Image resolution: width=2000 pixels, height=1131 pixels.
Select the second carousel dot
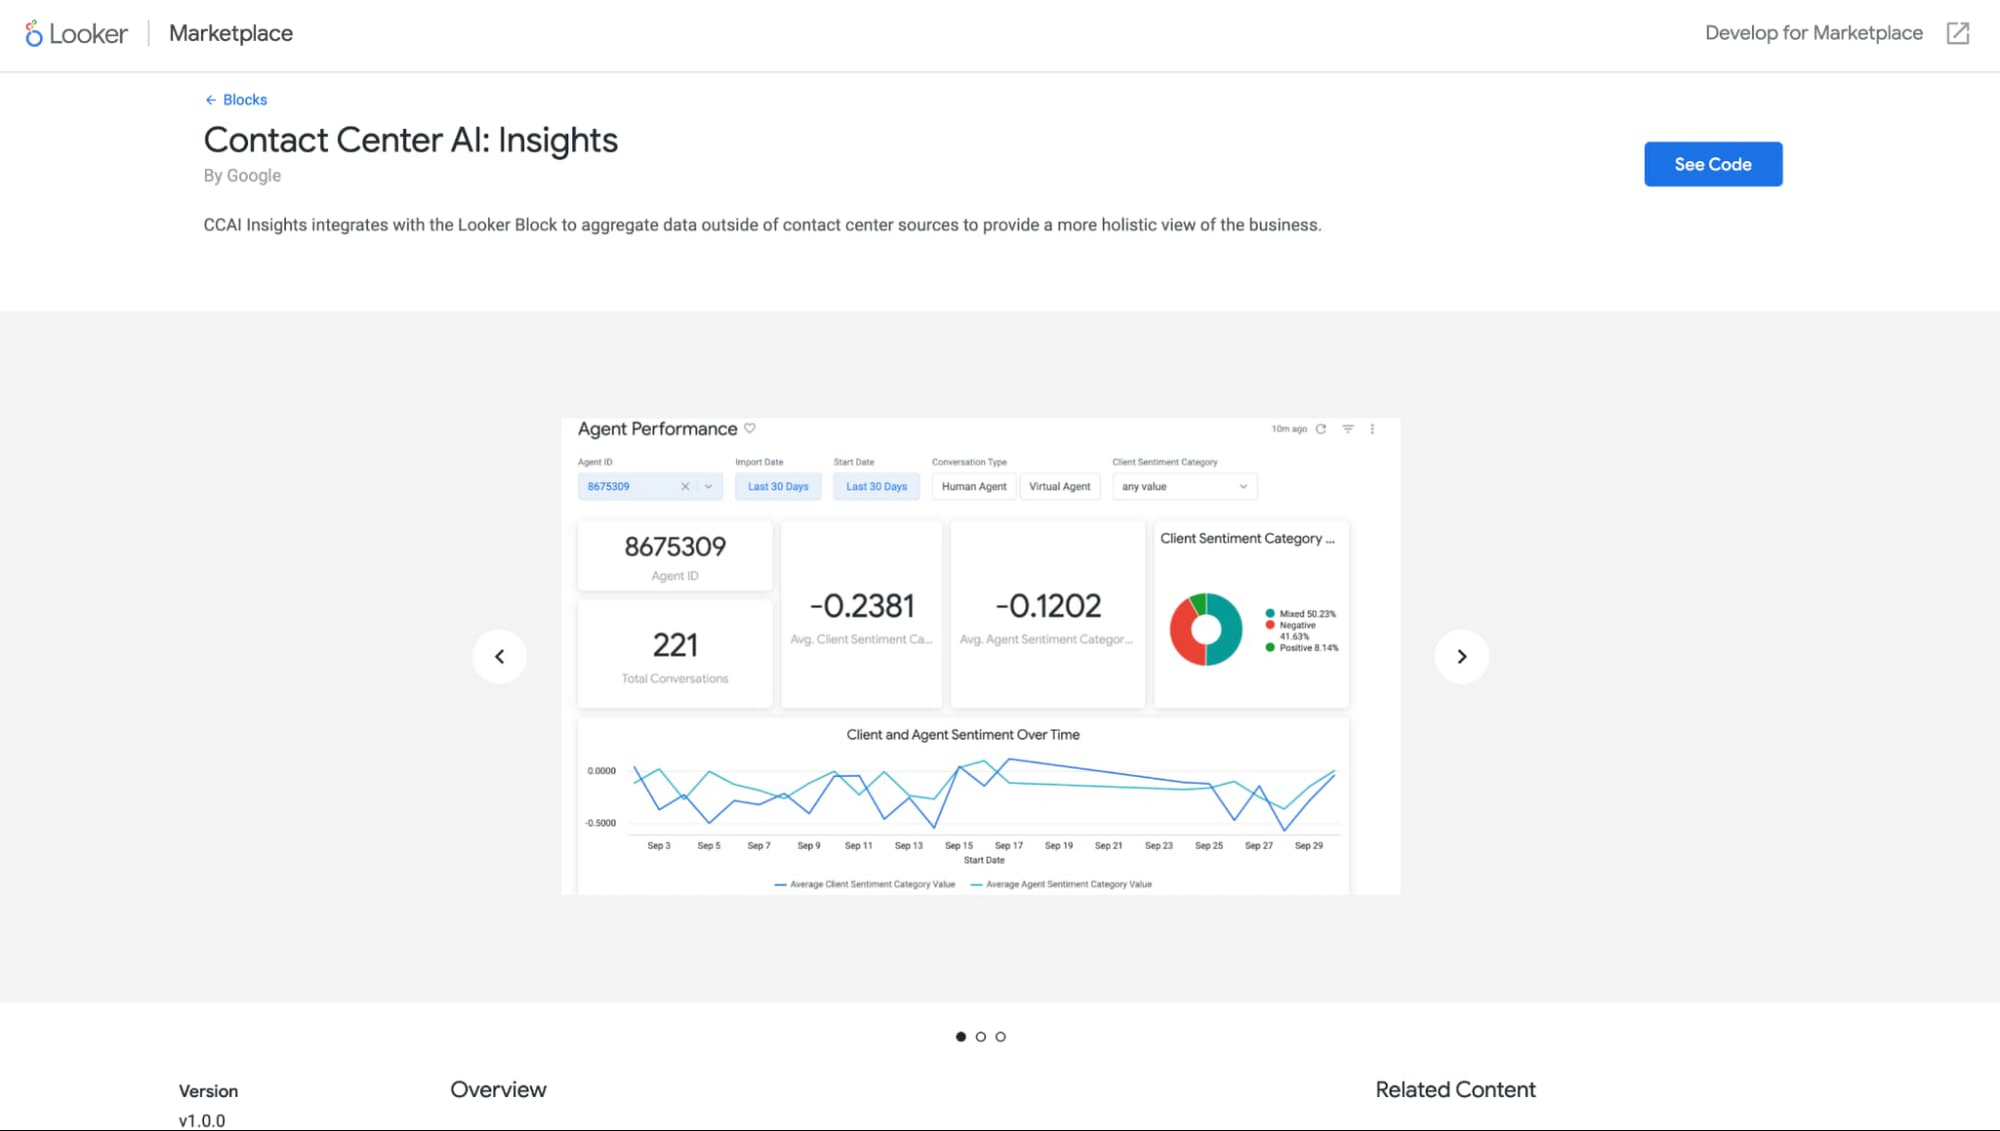(x=981, y=1037)
